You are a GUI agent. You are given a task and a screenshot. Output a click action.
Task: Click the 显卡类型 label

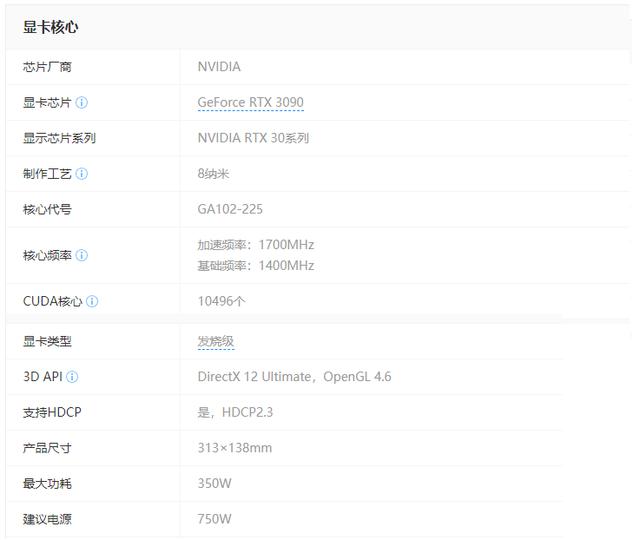pos(47,341)
